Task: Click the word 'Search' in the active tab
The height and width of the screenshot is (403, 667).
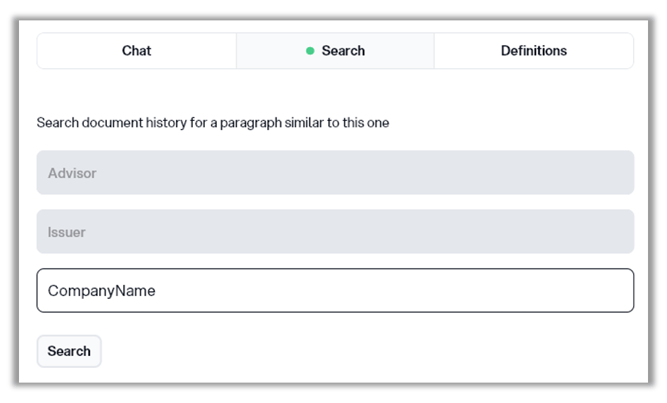Action: click(343, 51)
